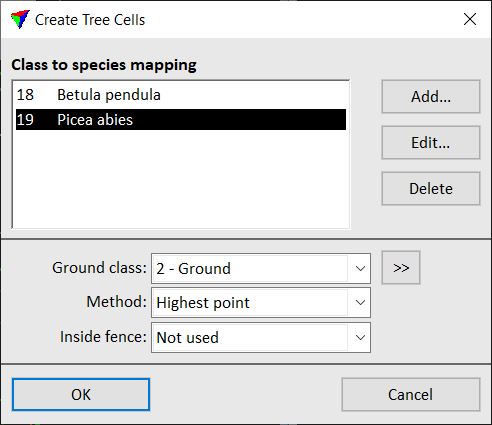Viewport: 492px width, 425px height.
Task: Click Add... to add a species mapping
Action: [x=431, y=97]
